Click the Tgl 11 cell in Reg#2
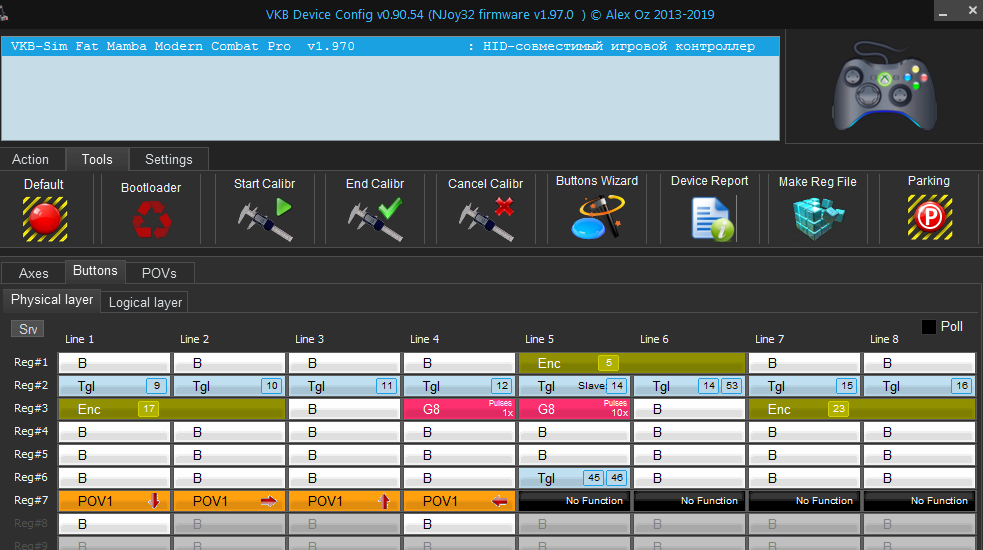The image size is (983, 550). (344, 386)
